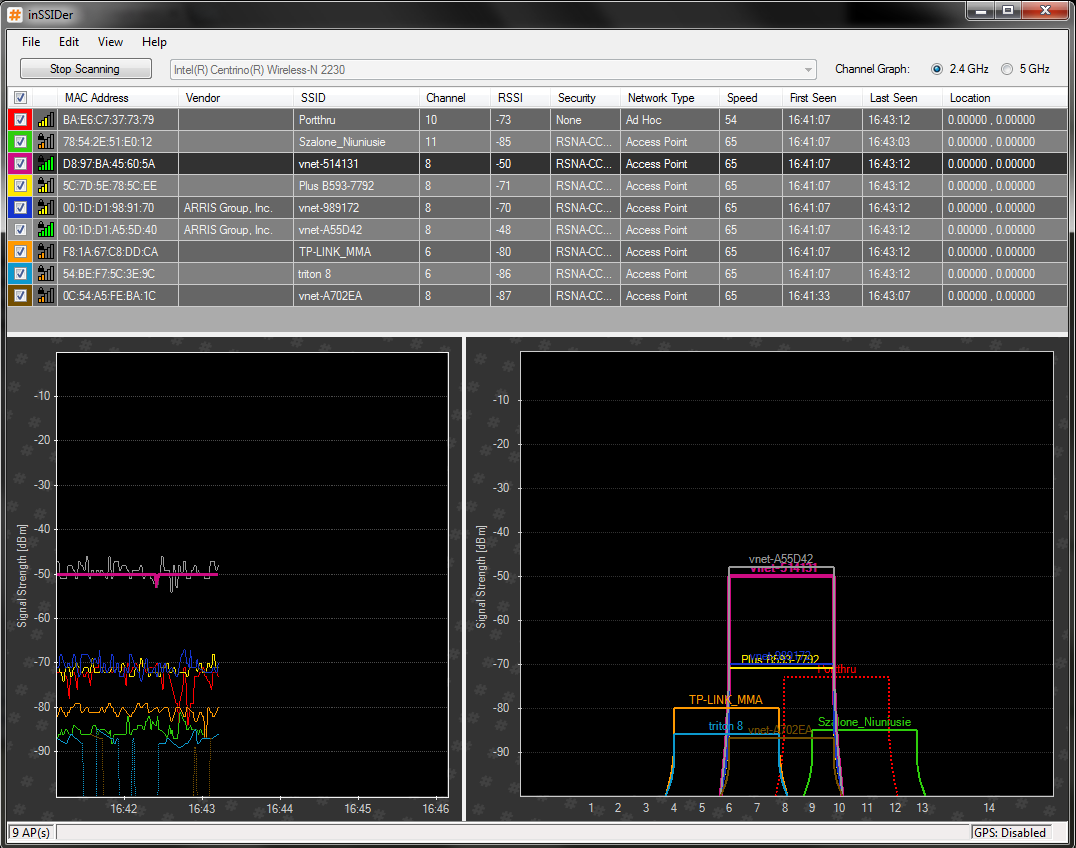The image size is (1076, 848).
Task: Click the signal icon for Szalone_Niuniusie row
Action: [45, 142]
